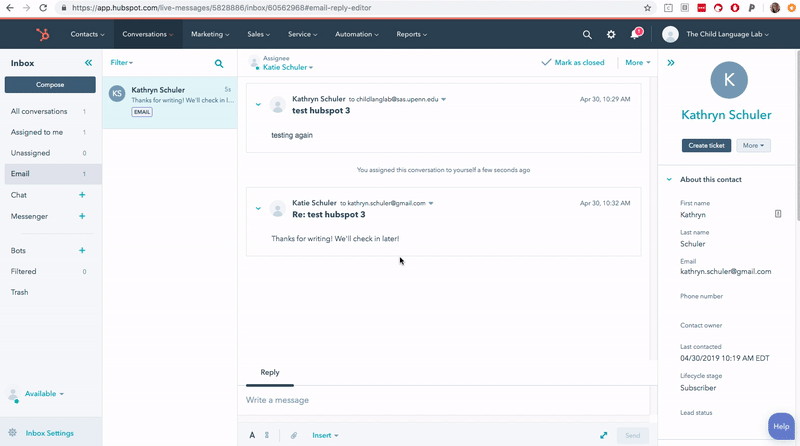Collapse the contact details sidebar
Viewport: 800px width, 446px height.
click(670, 63)
